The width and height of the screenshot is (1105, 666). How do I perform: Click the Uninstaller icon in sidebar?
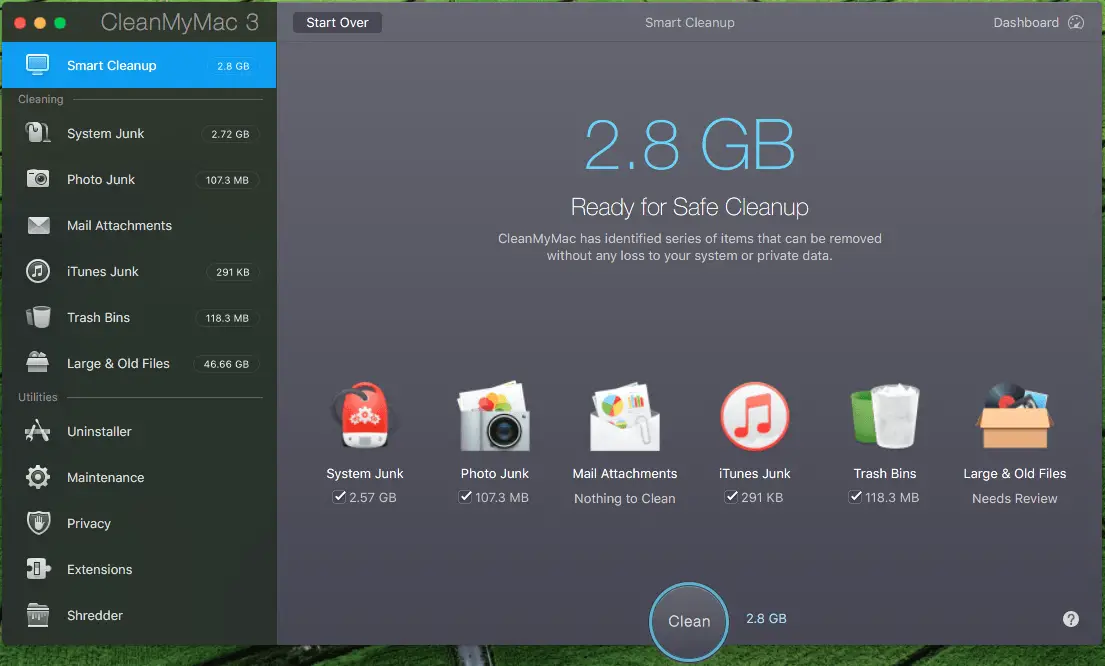37,431
